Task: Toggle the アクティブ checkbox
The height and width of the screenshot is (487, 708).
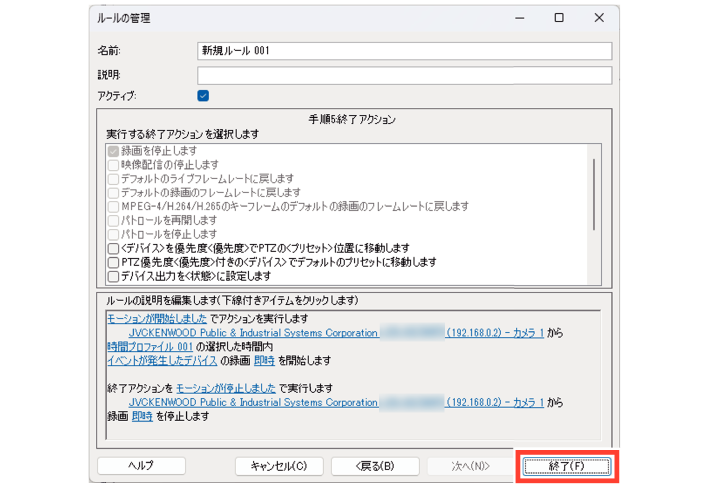Action: point(203,96)
